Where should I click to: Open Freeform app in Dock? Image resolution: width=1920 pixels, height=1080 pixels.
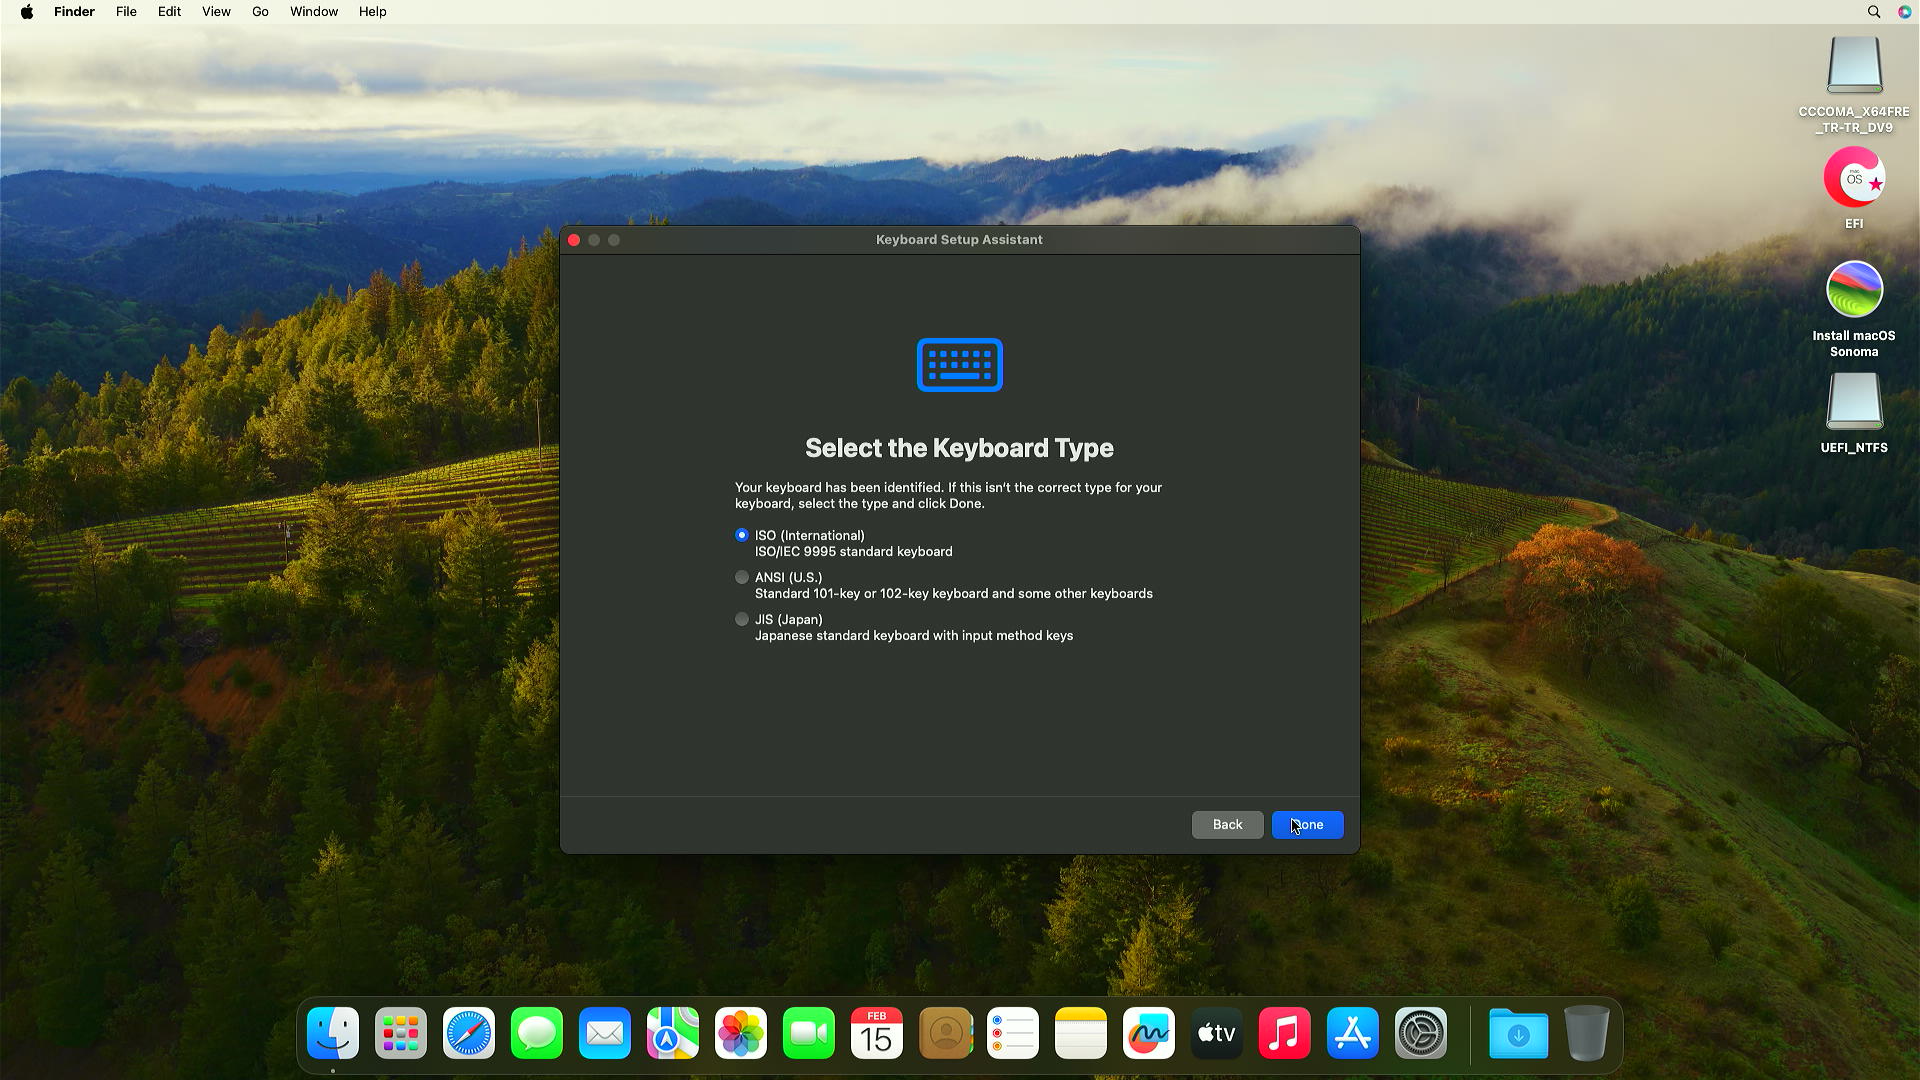tap(1149, 1034)
